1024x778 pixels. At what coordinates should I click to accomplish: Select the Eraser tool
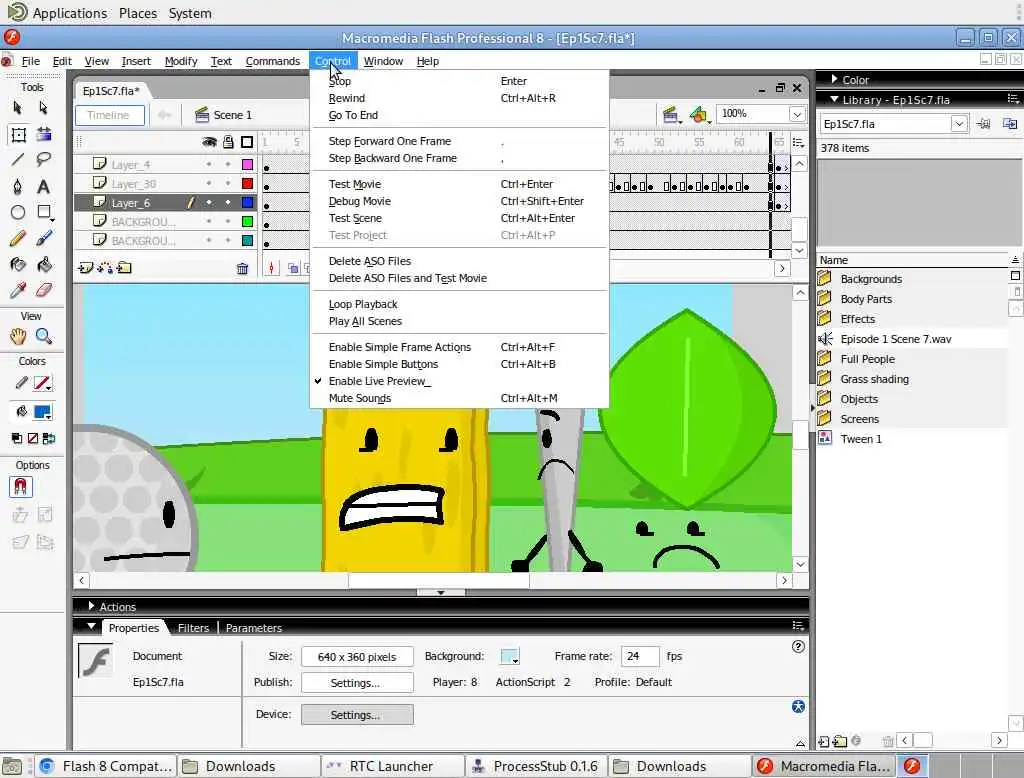click(43, 290)
